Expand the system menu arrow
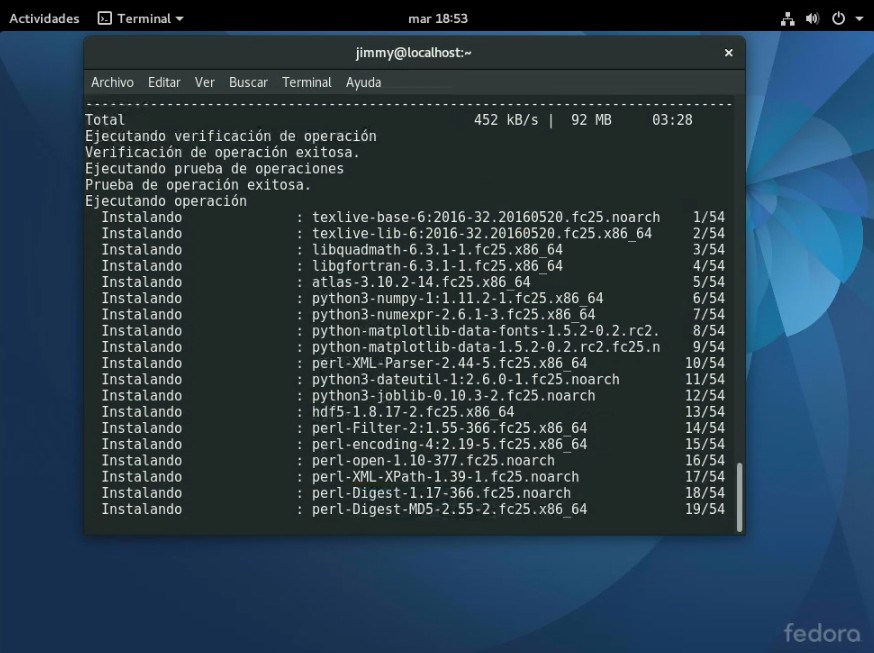Screen dimensions: 874x653 point(858,19)
